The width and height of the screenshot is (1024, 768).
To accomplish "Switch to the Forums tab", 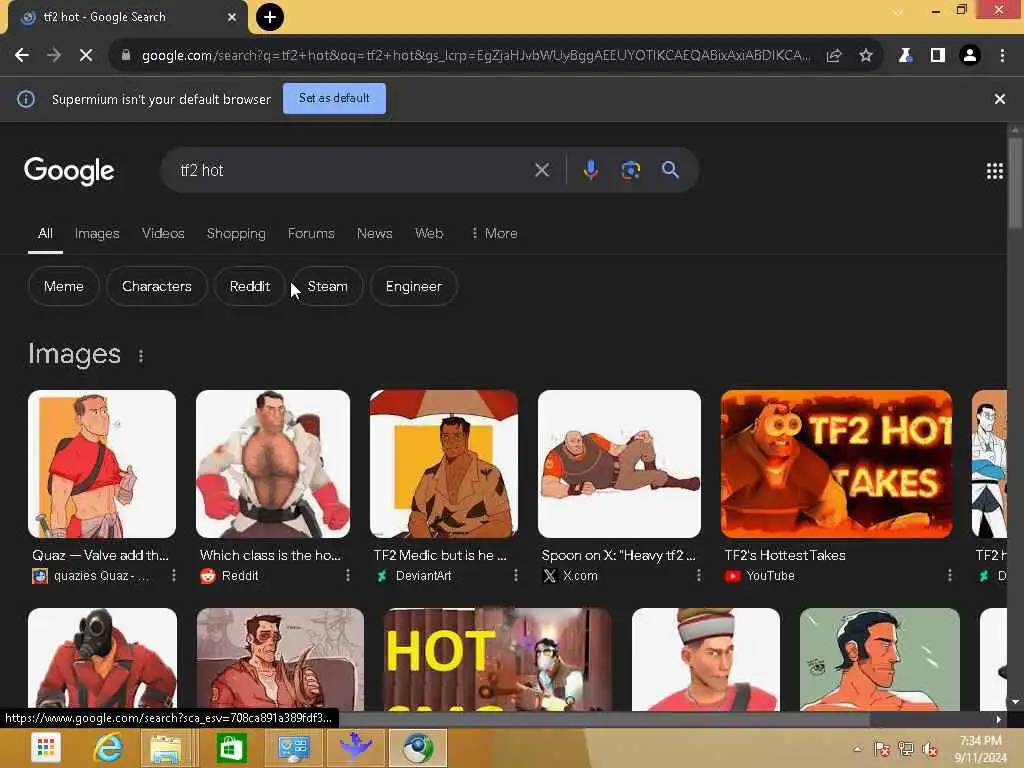I will [311, 233].
